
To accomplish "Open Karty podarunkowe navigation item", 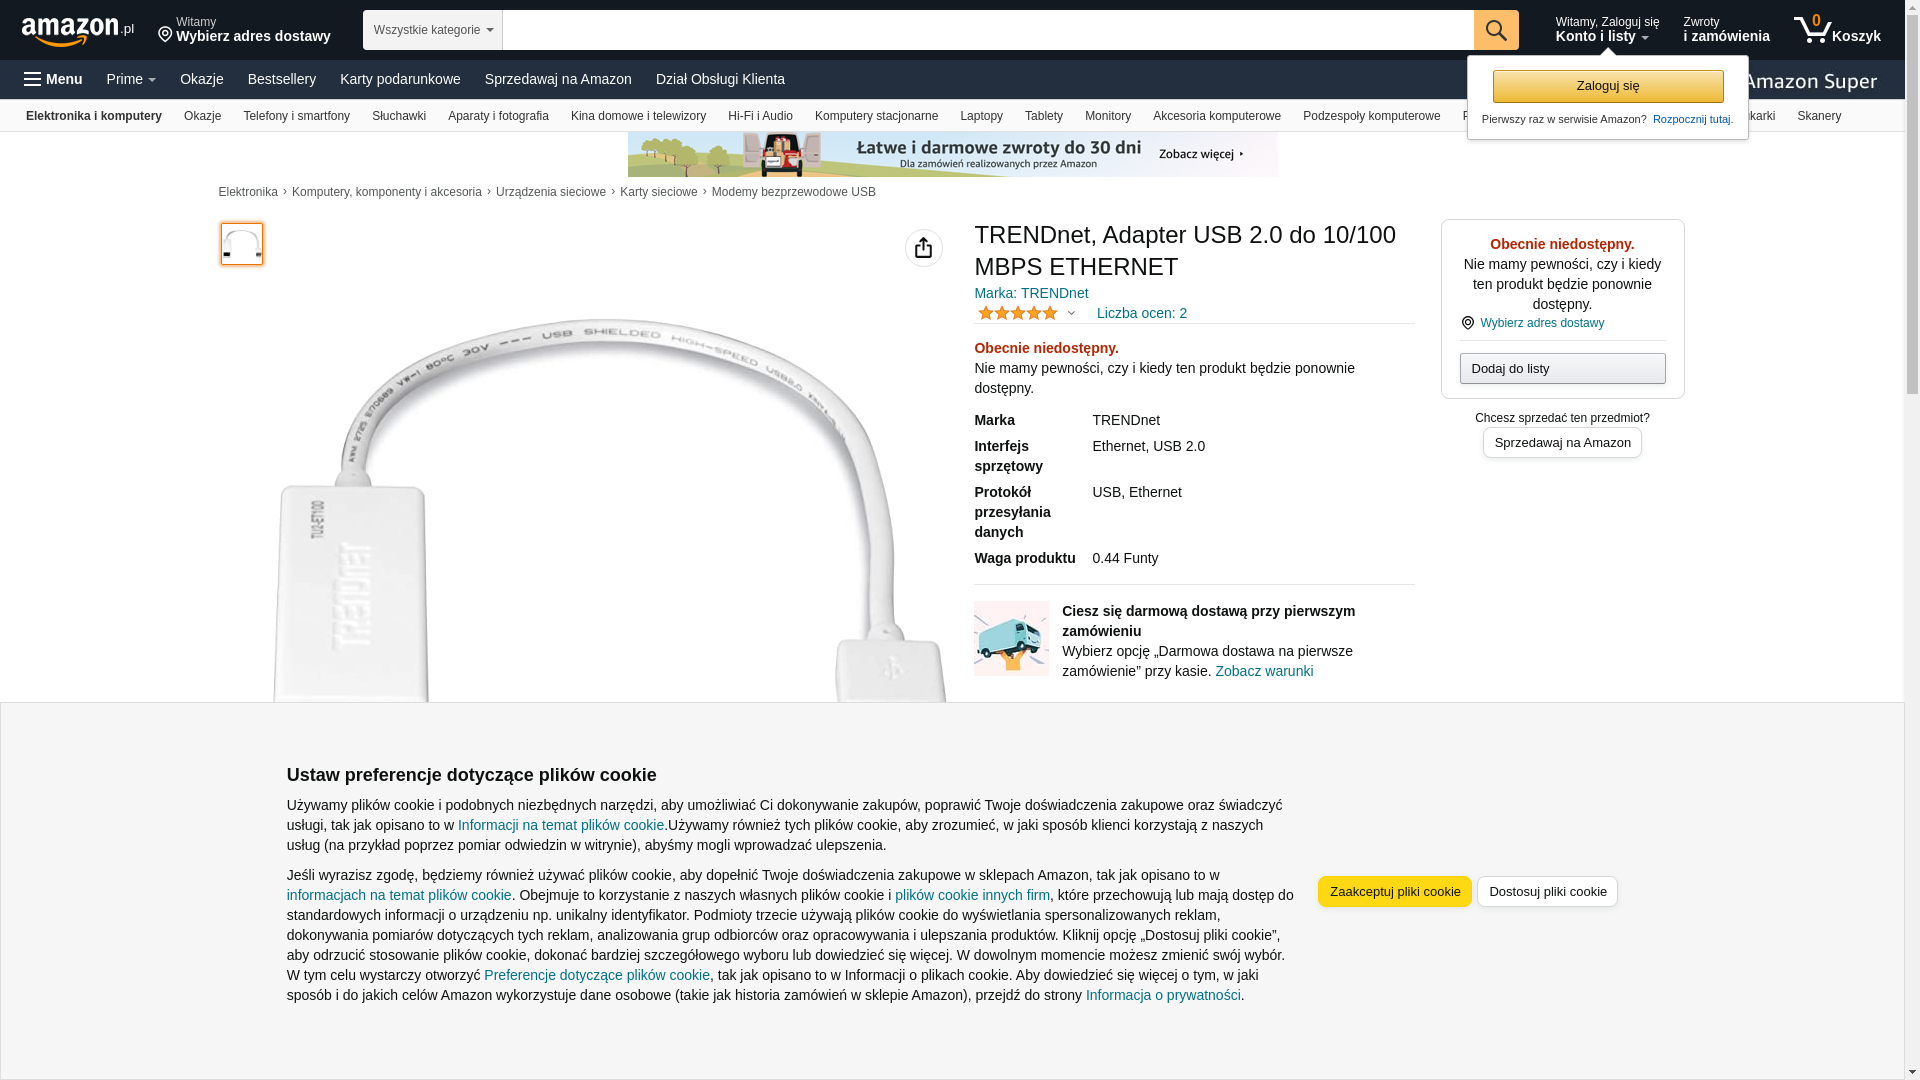I will (x=400, y=79).
